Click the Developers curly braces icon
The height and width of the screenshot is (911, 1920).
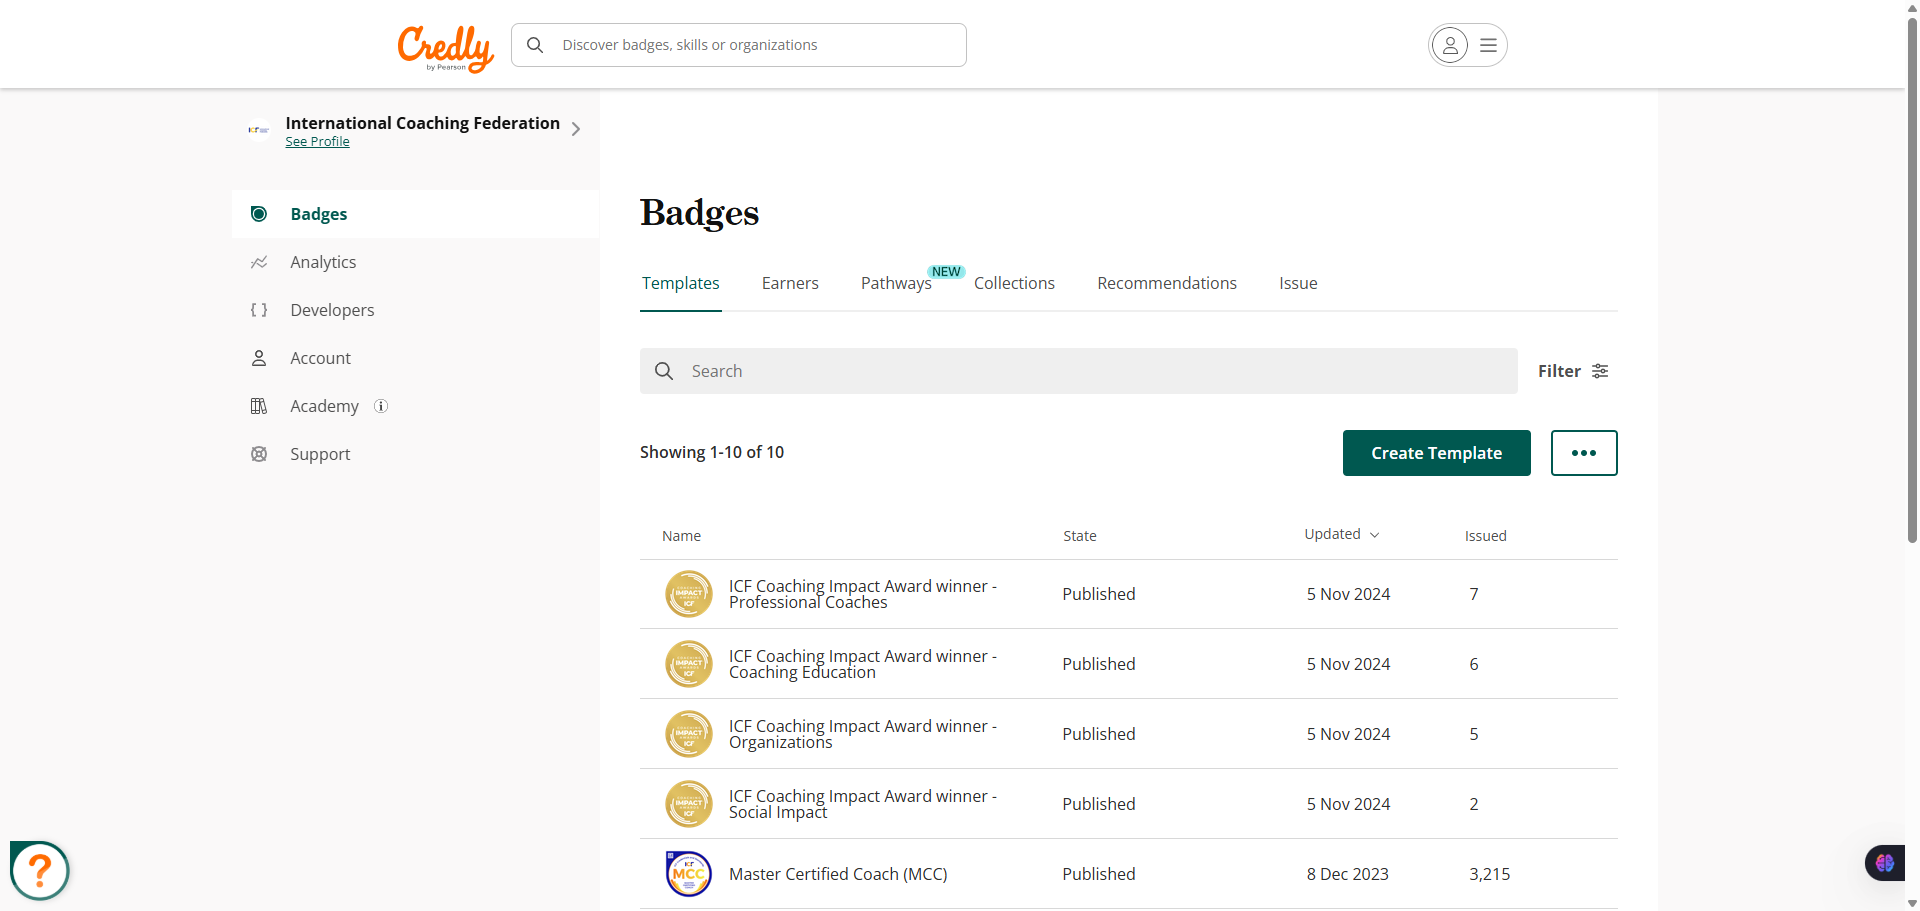click(259, 310)
